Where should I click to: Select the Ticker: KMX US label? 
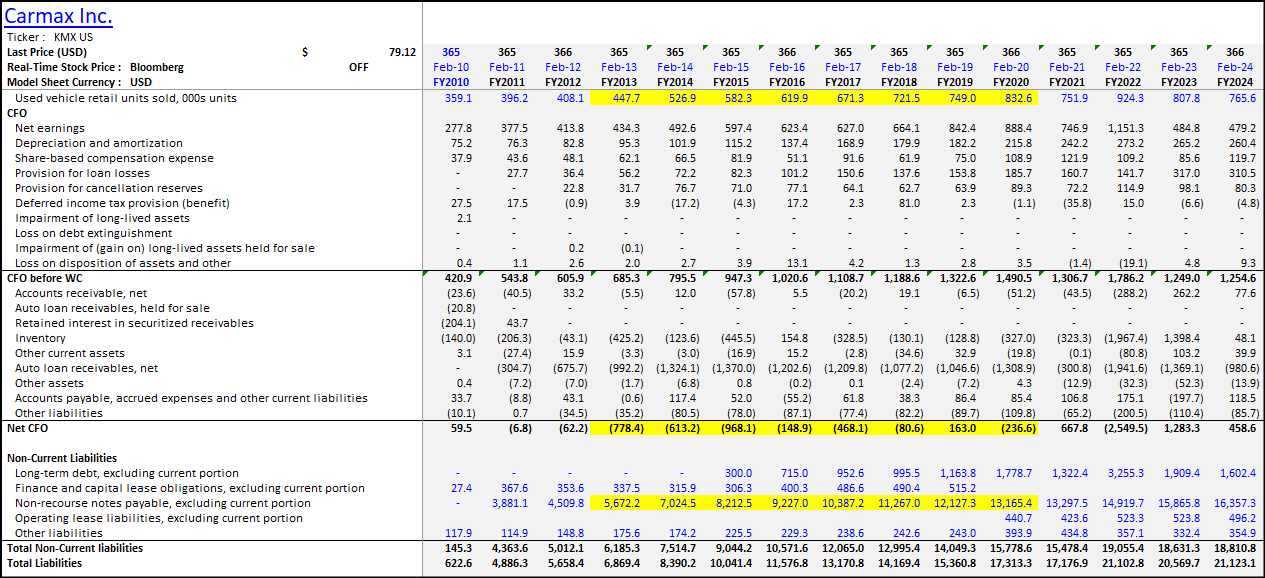click(x=50, y=37)
